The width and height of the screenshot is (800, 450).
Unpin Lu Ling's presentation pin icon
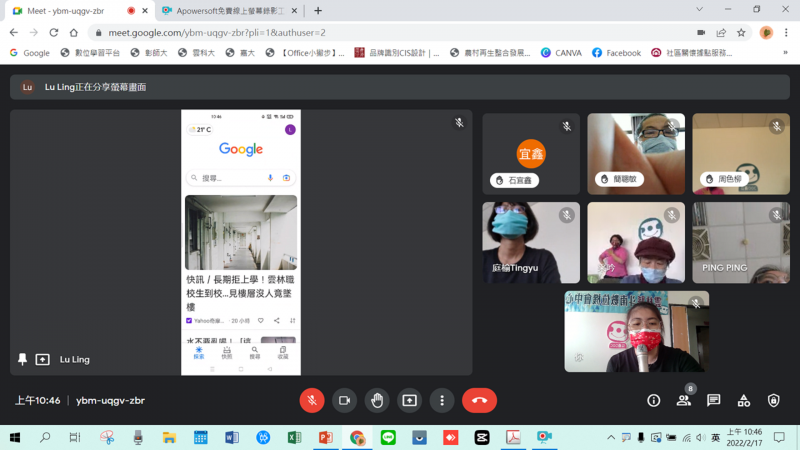coord(22,359)
